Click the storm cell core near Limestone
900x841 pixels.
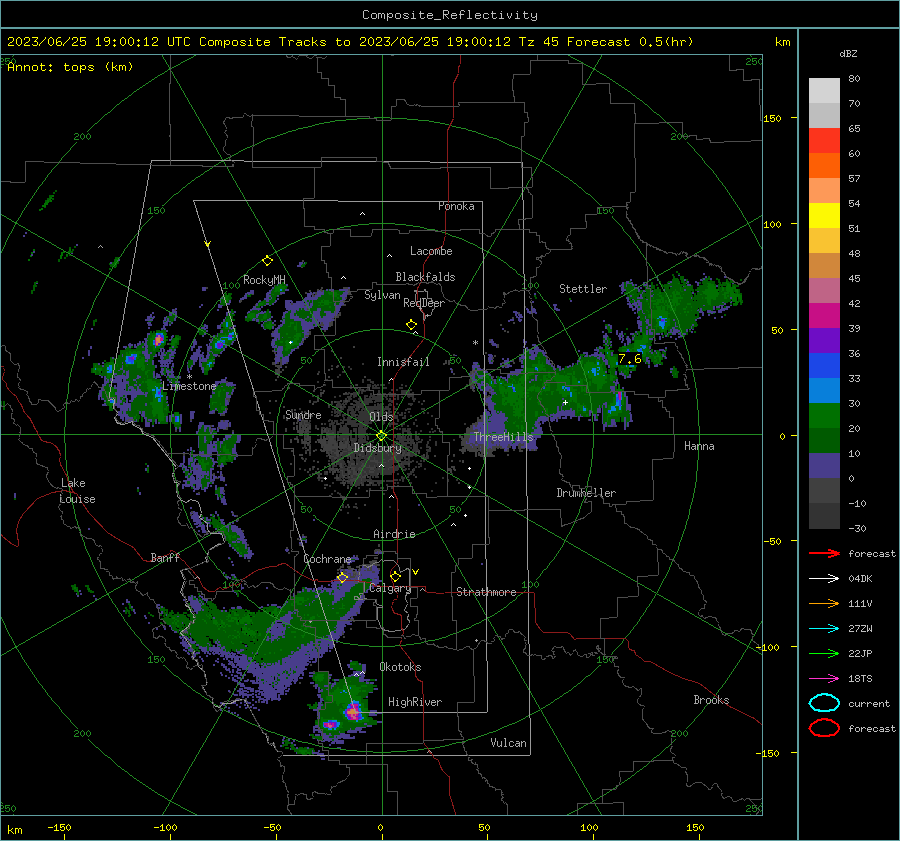coord(158,340)
